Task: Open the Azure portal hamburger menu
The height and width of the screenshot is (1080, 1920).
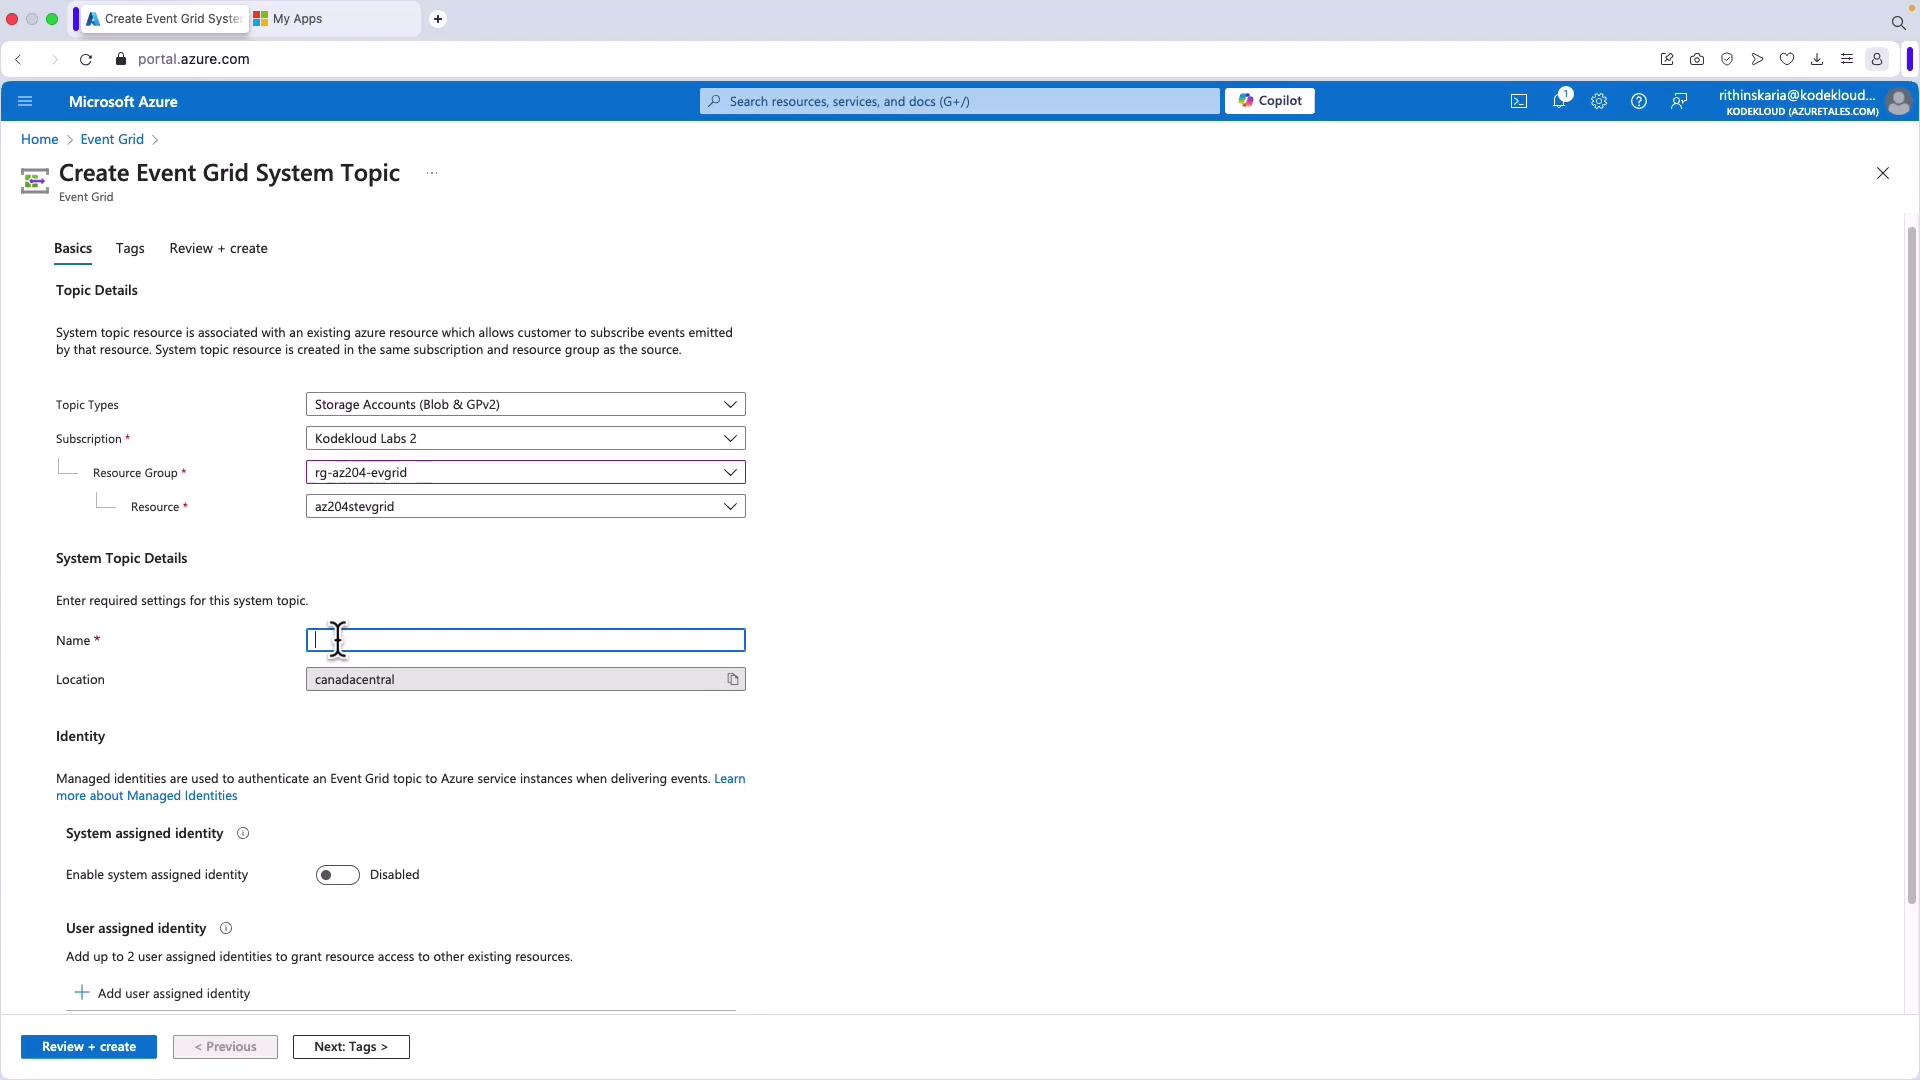Action: coord(25,101)
